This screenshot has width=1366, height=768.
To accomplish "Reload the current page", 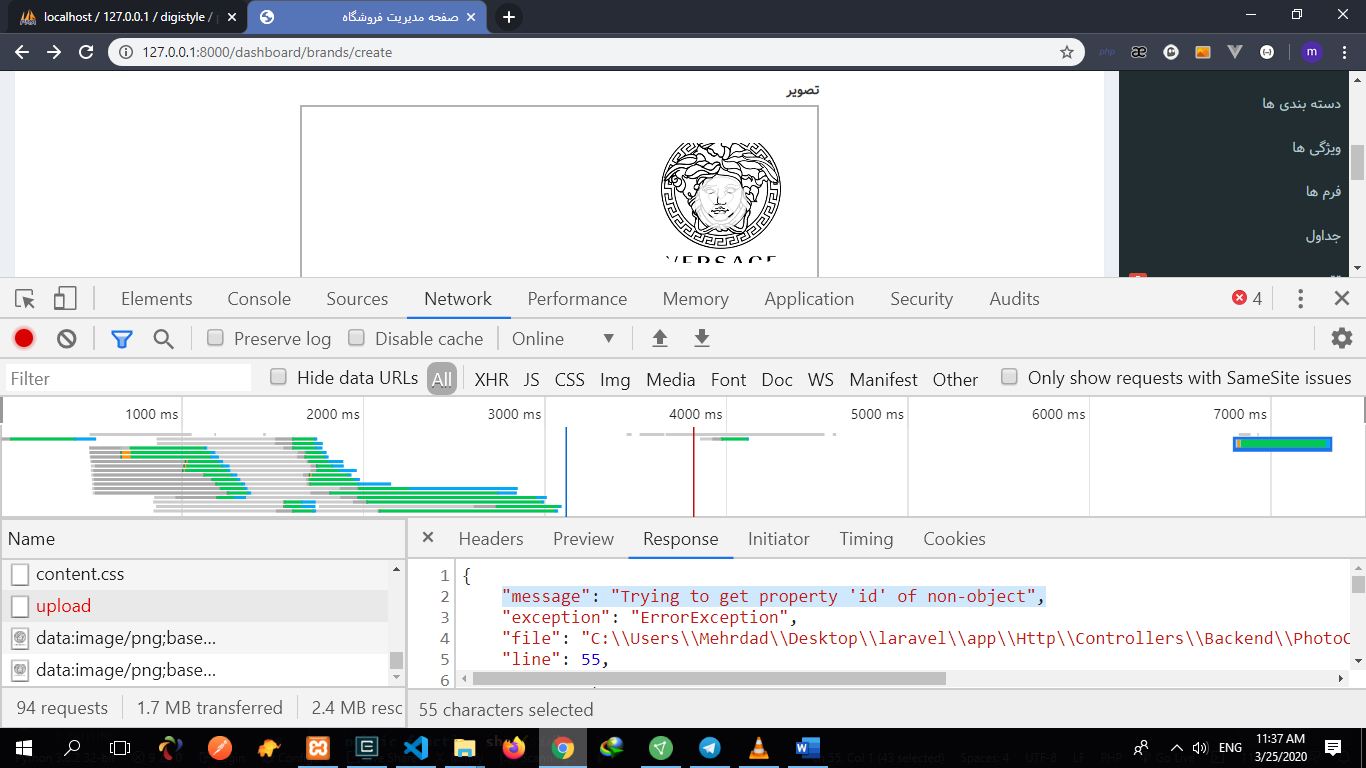I will [x=86, y=52].
